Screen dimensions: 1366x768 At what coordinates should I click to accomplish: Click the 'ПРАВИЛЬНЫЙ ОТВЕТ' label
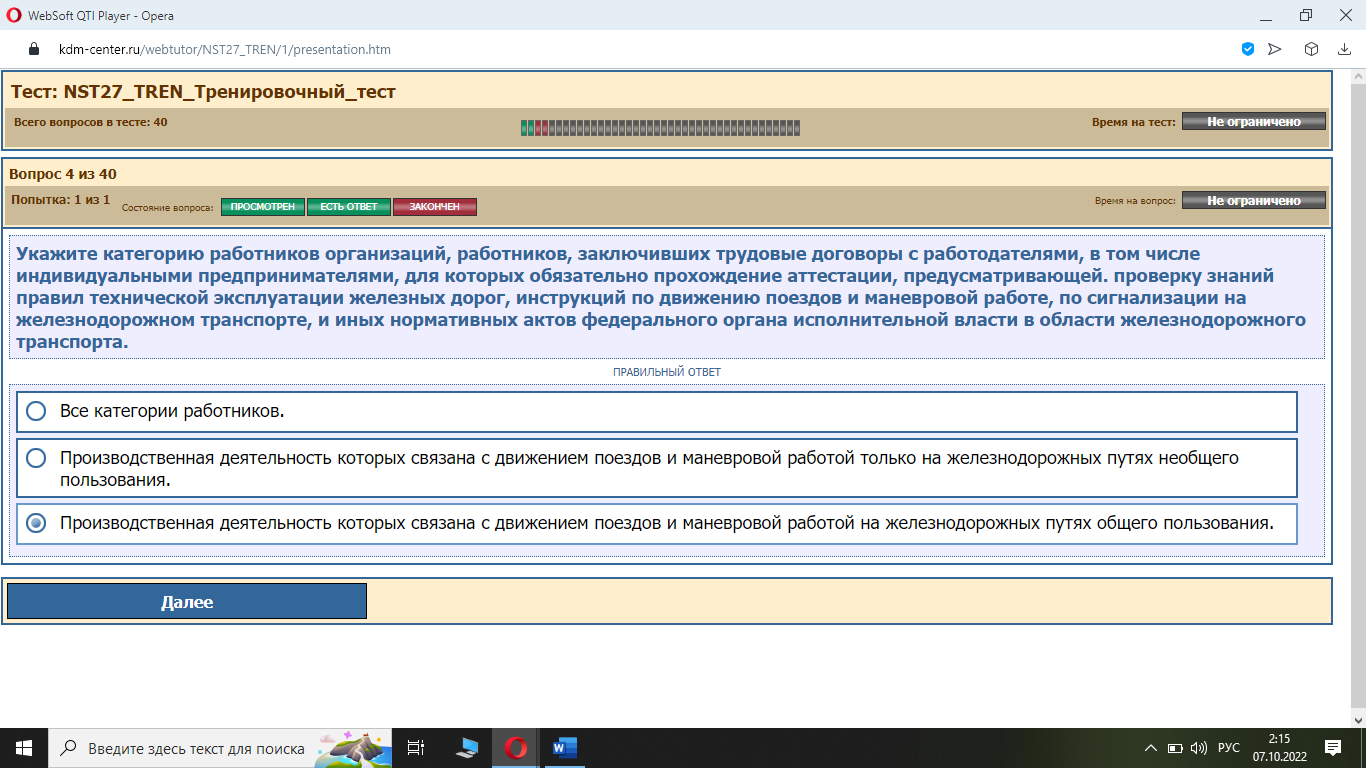667,372
